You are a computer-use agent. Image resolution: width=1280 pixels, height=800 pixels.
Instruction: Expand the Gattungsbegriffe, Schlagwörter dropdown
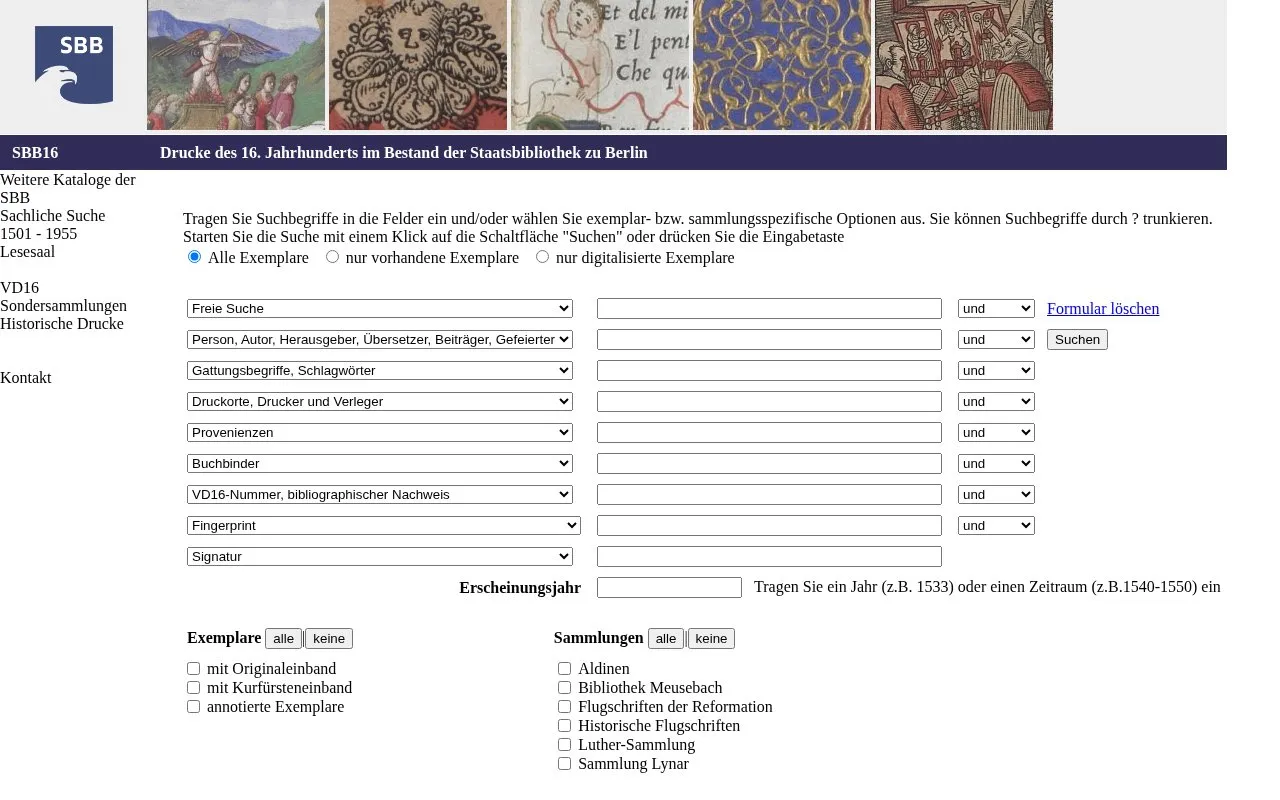tap(380, 371)
